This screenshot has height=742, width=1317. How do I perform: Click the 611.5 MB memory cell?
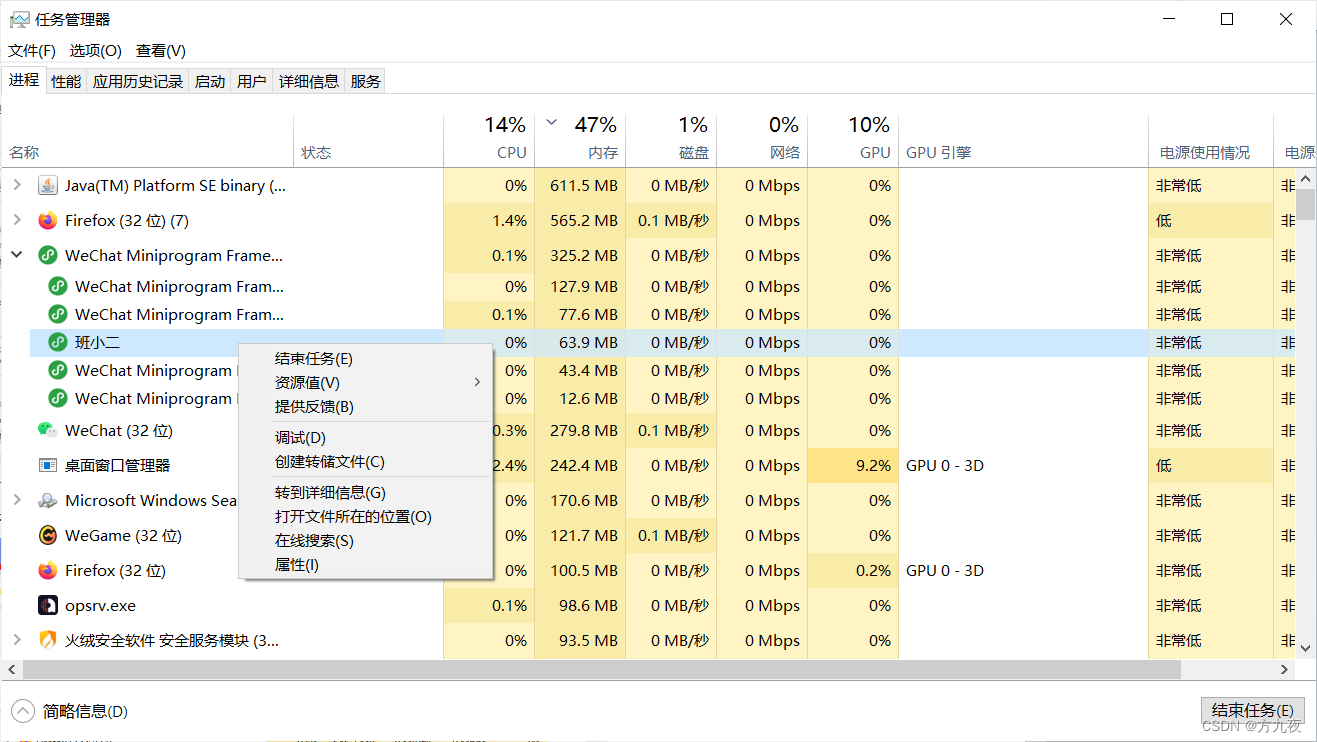[580, 186]
